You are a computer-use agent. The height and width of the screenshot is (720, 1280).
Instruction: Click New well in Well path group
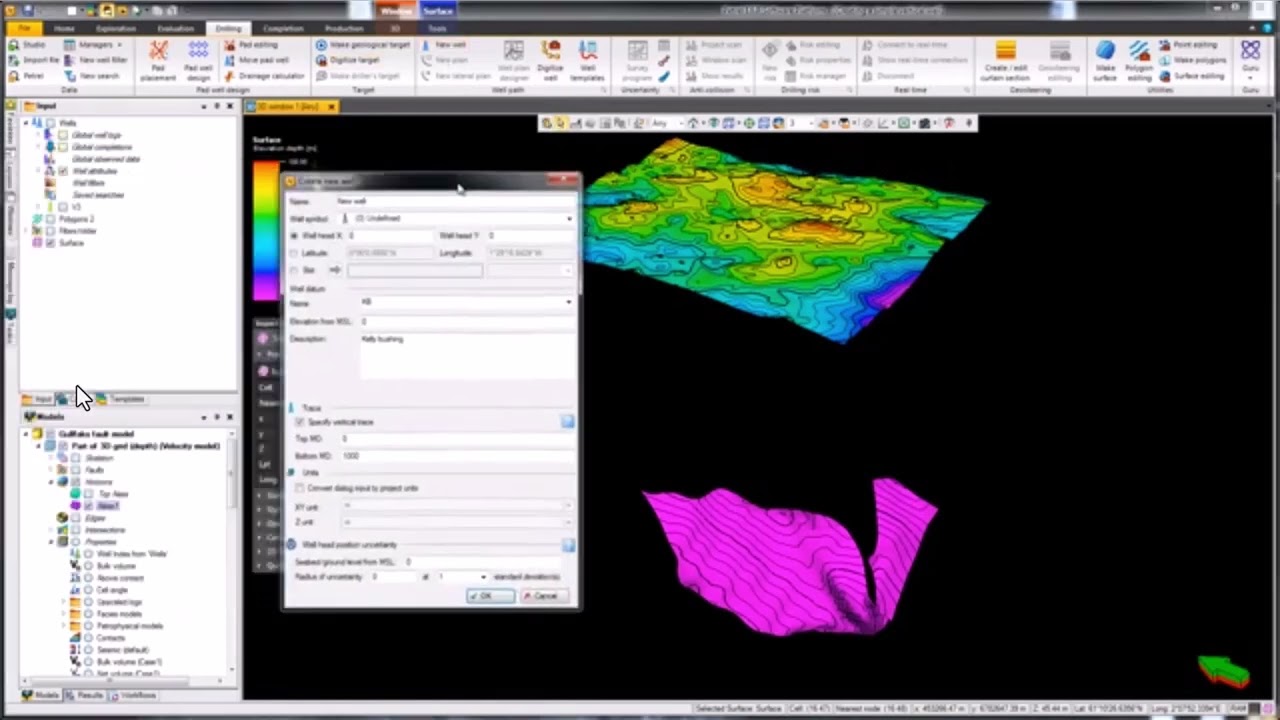[443, 45]
